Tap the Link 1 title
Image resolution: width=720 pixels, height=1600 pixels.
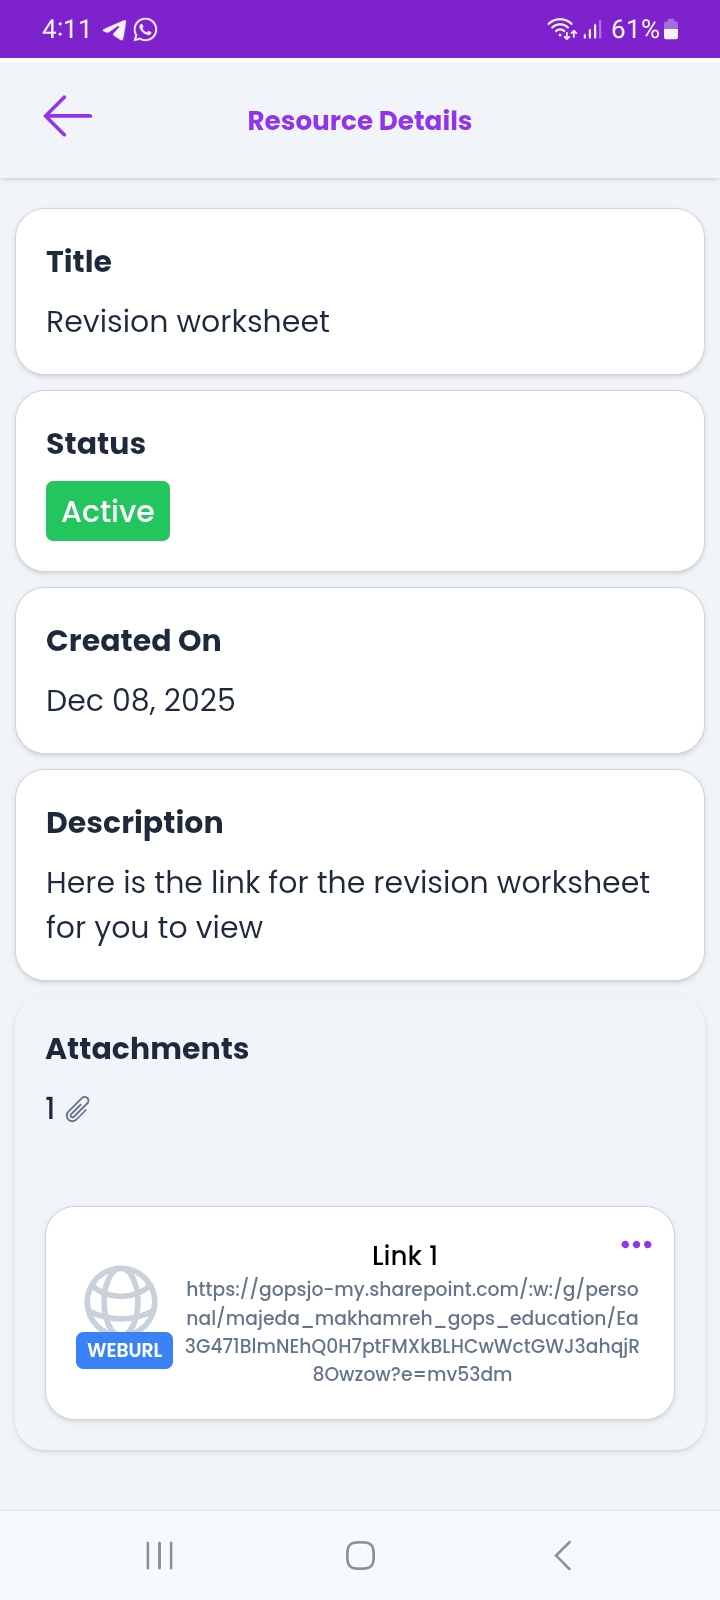point(404,1255)
